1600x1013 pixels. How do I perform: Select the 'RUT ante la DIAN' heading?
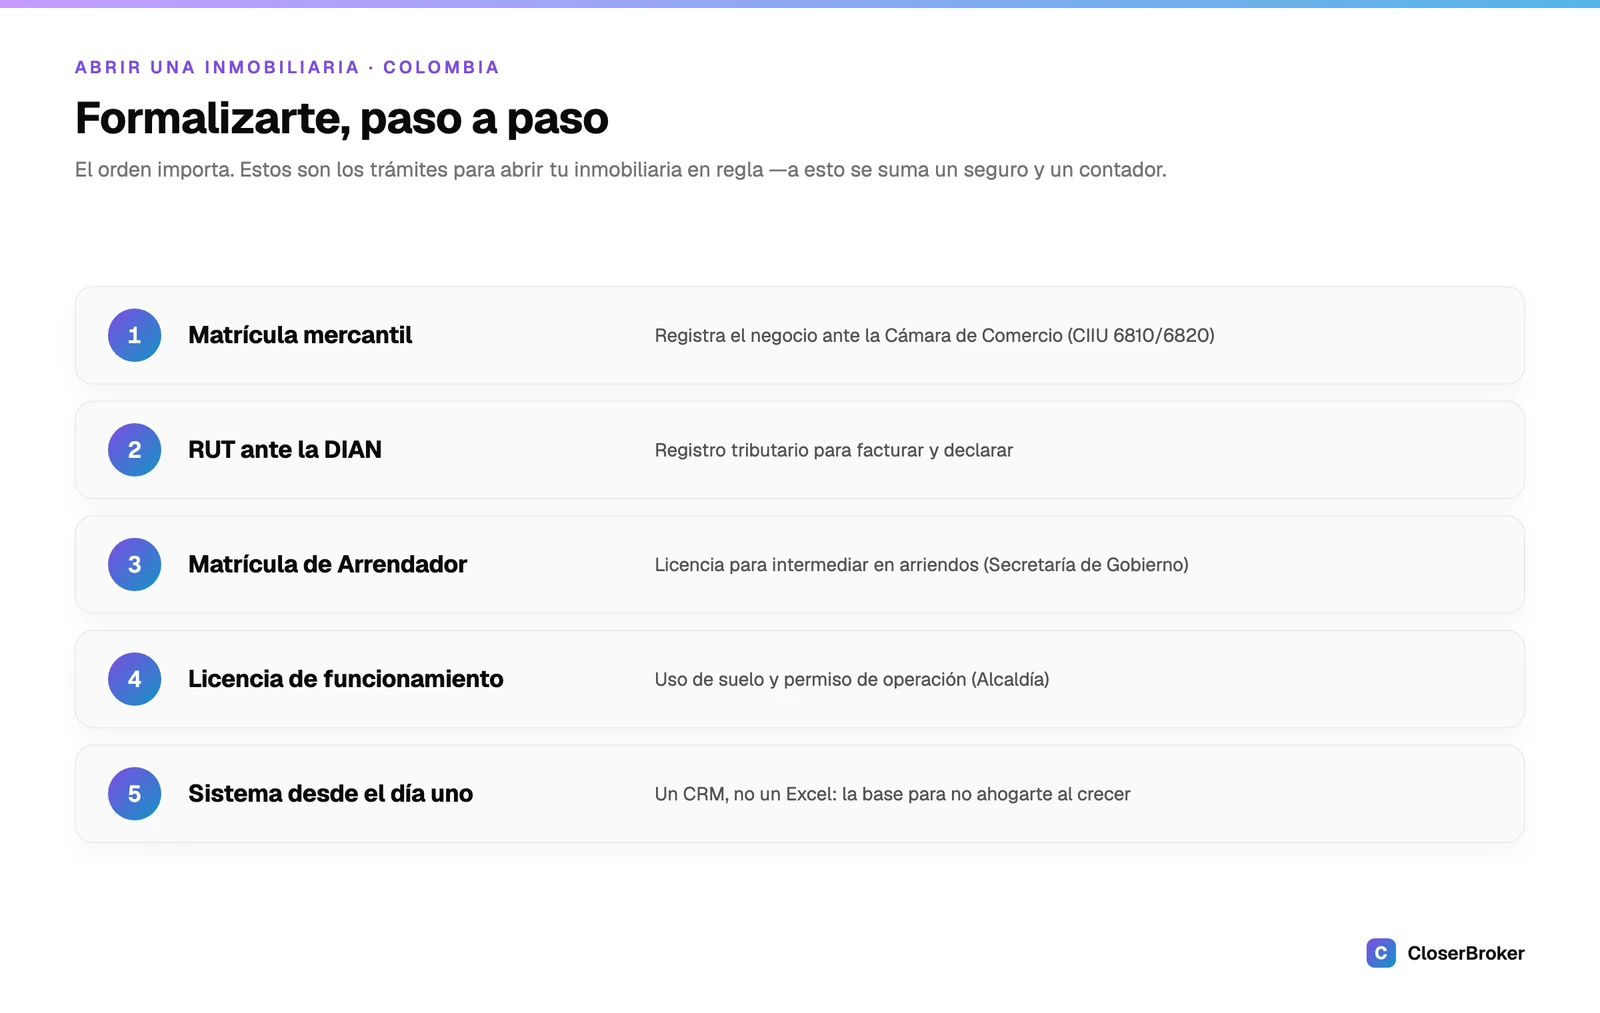285,450
